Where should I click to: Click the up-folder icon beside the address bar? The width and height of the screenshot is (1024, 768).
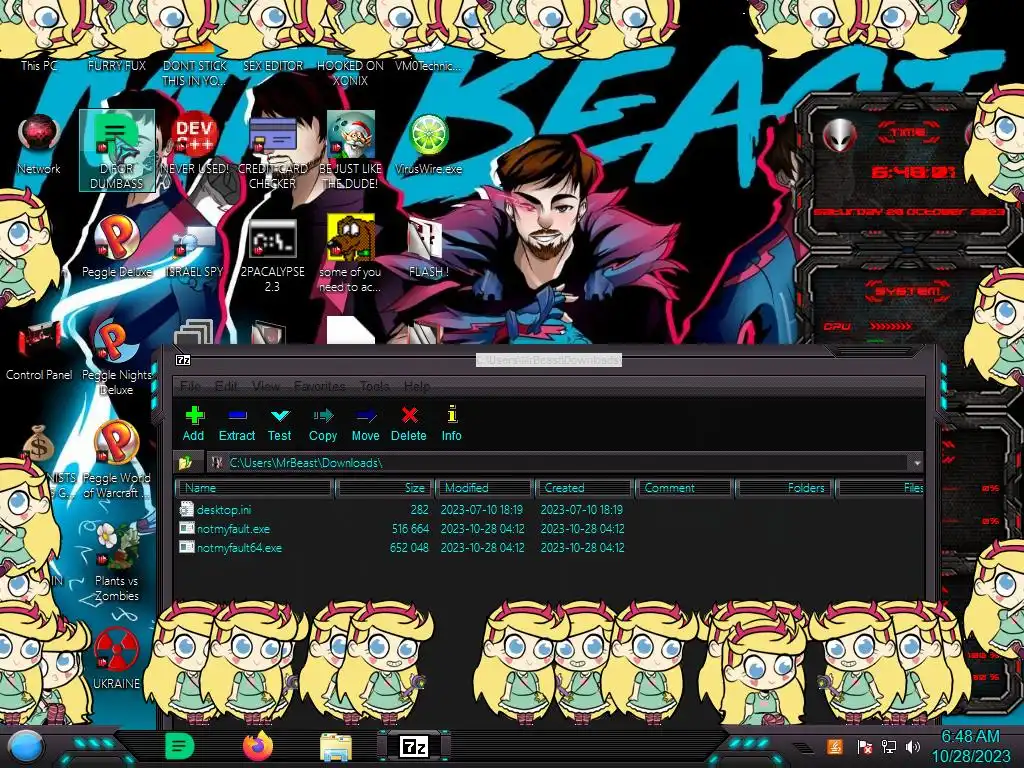(186, 462)
